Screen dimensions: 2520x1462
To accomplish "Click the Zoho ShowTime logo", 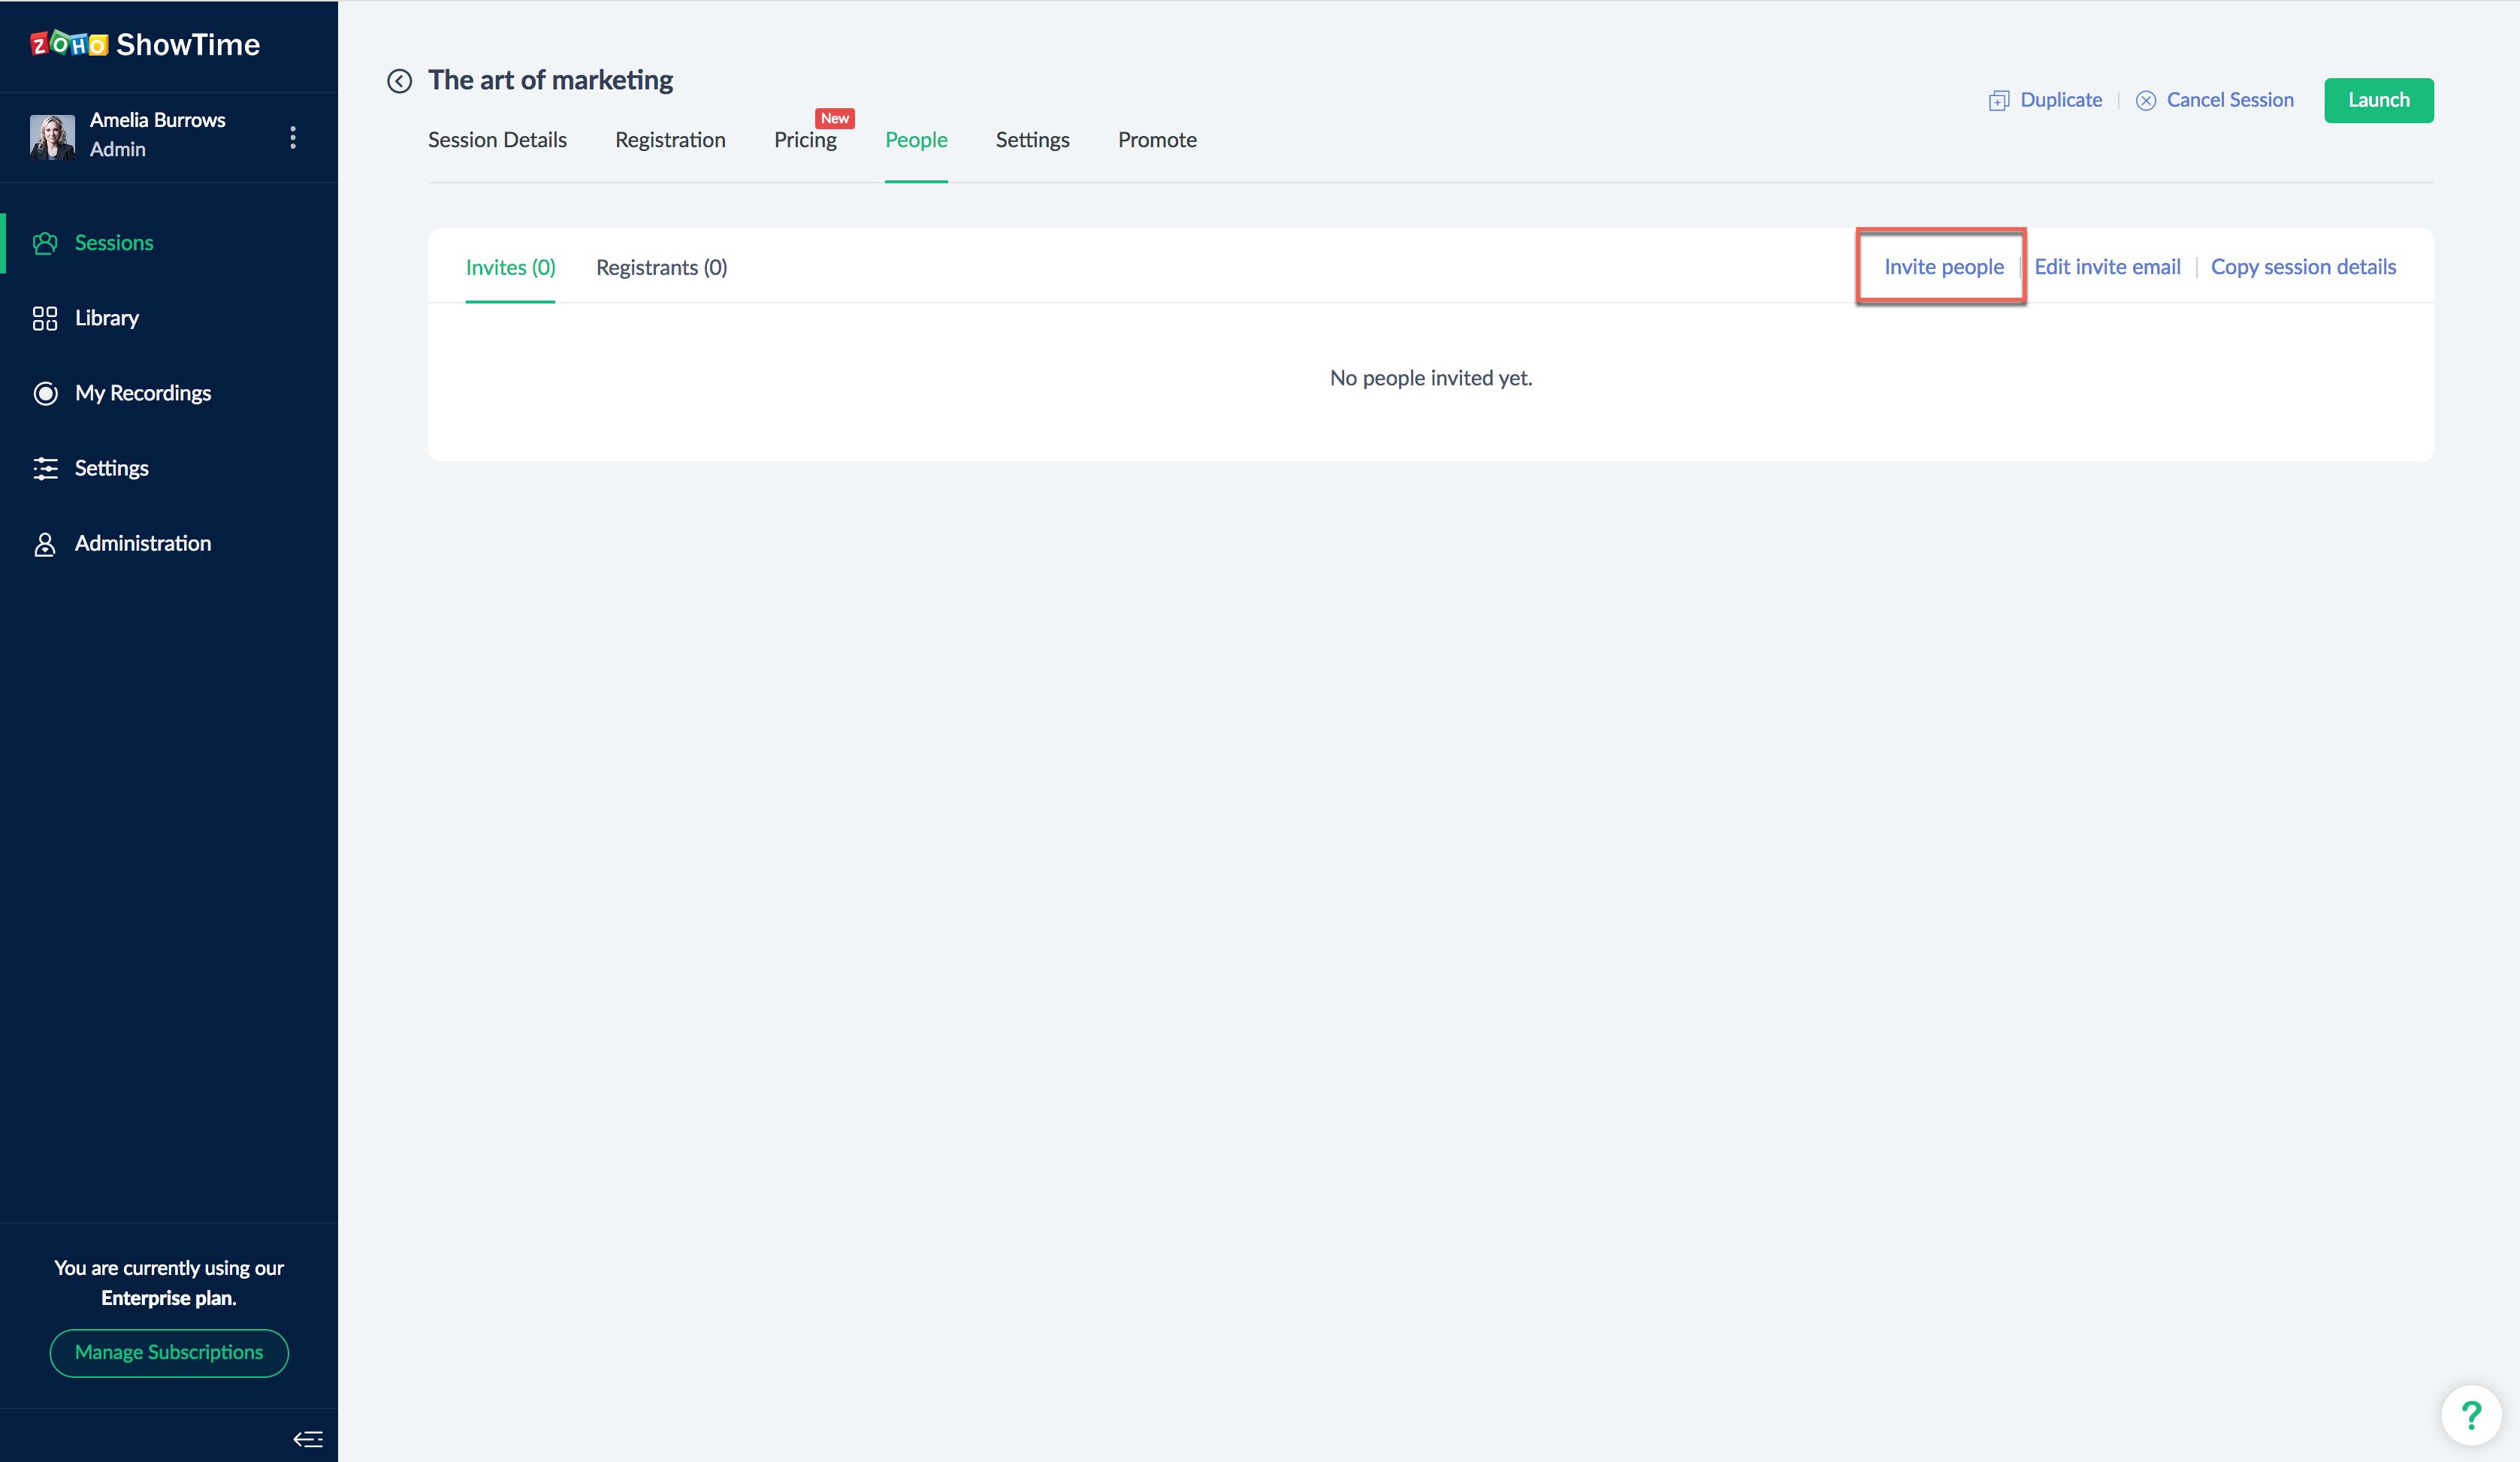I will click(x=145, y=44).
